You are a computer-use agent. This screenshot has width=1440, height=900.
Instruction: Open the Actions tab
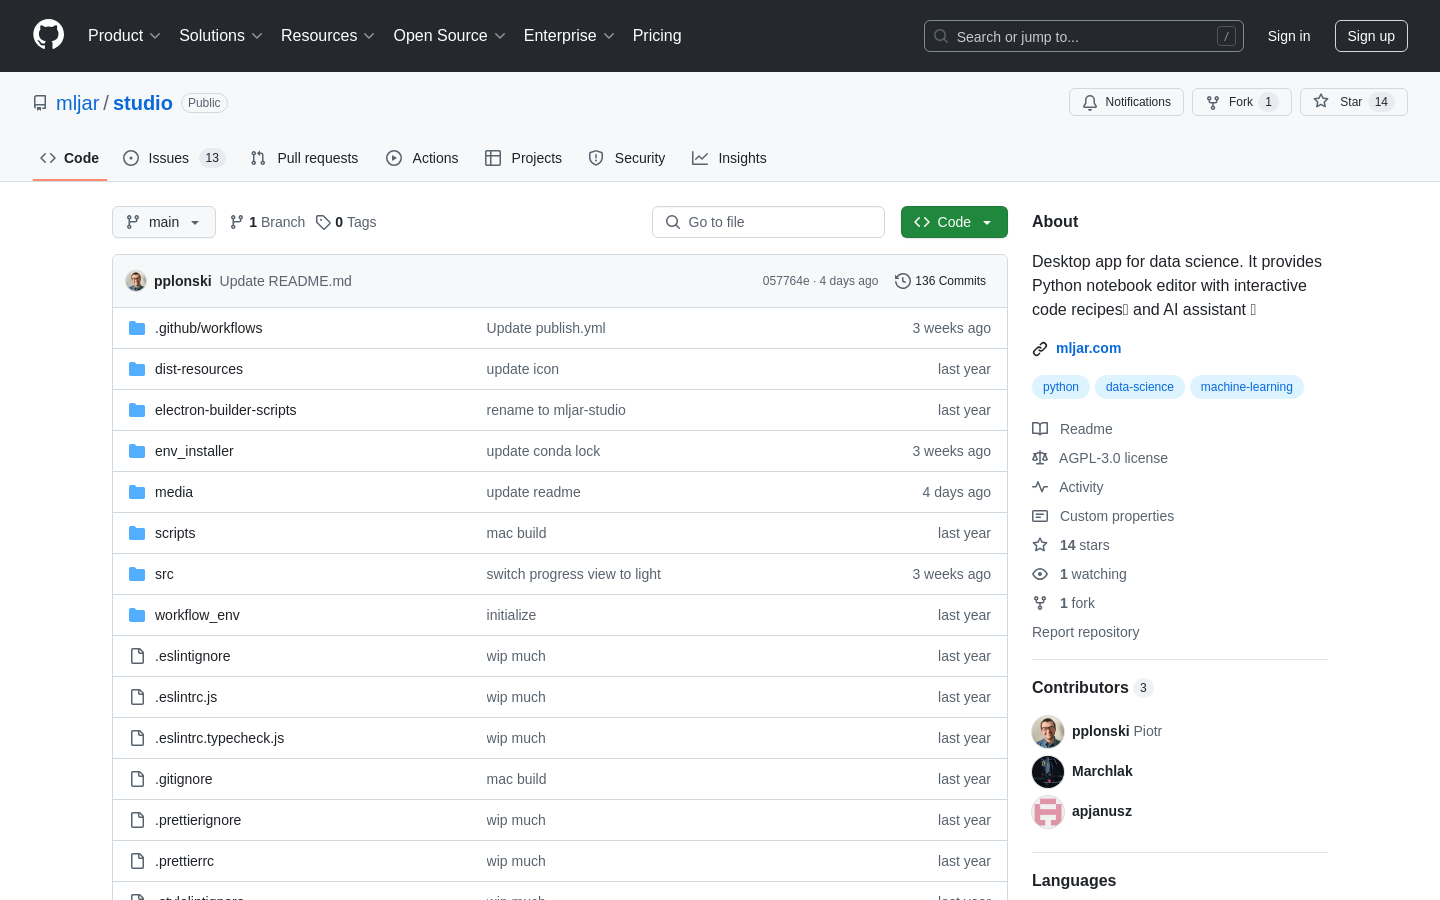click(x=422, y=158)
